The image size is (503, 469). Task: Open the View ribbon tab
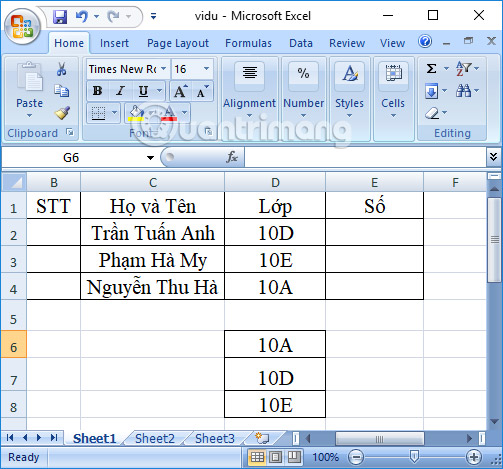pos(392,43)
